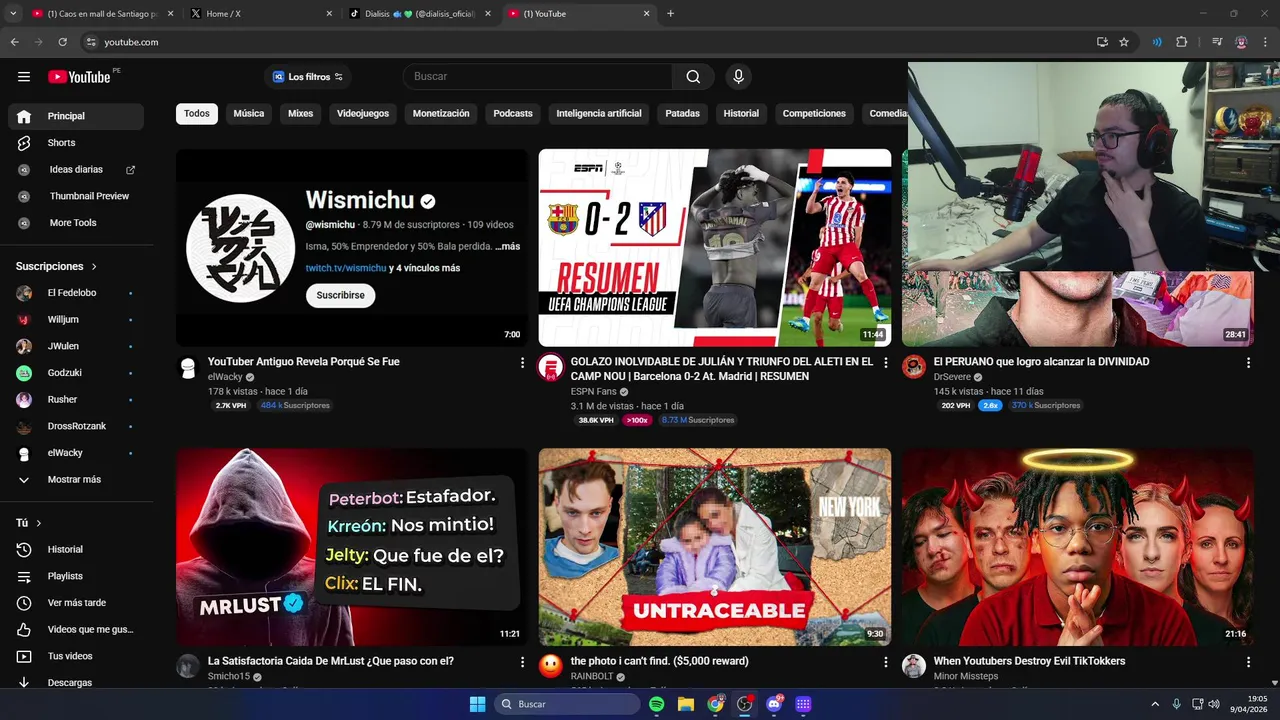The height and width of the screenshot is (720, 1280).
Task: Open Tus videos in the sidebar
Action: coord(76,656)
